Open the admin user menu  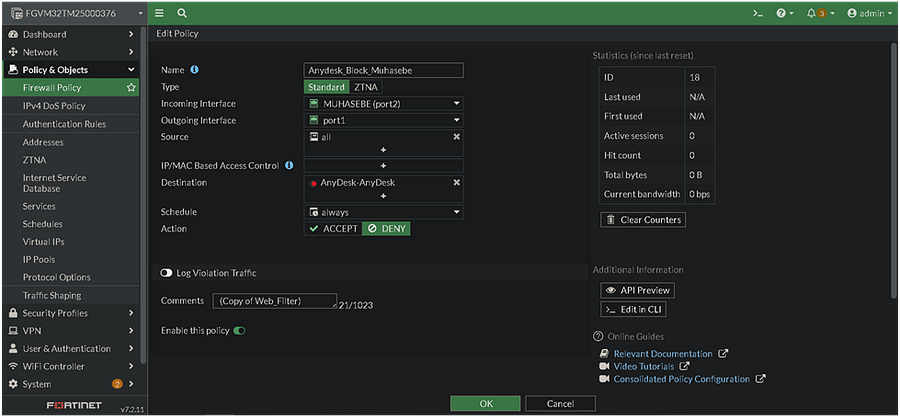coord(869,13)
